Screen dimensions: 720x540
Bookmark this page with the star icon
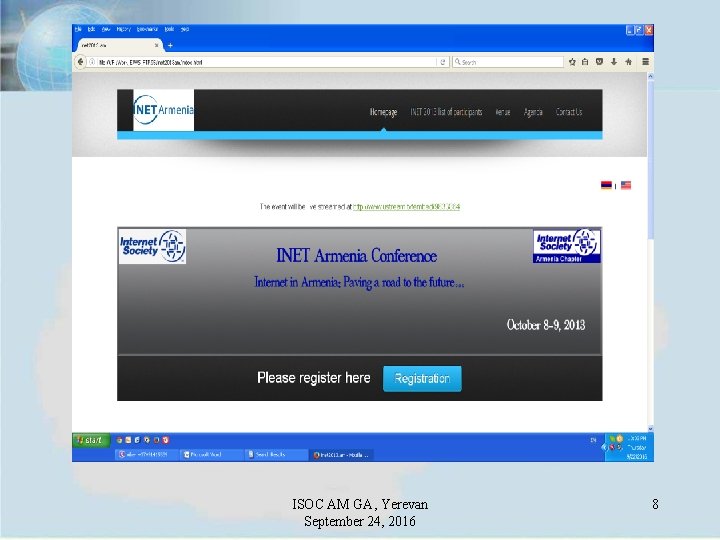tap(572, 62)
